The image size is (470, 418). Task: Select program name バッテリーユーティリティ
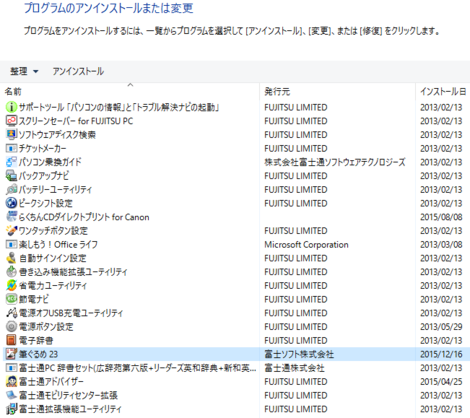55,189
